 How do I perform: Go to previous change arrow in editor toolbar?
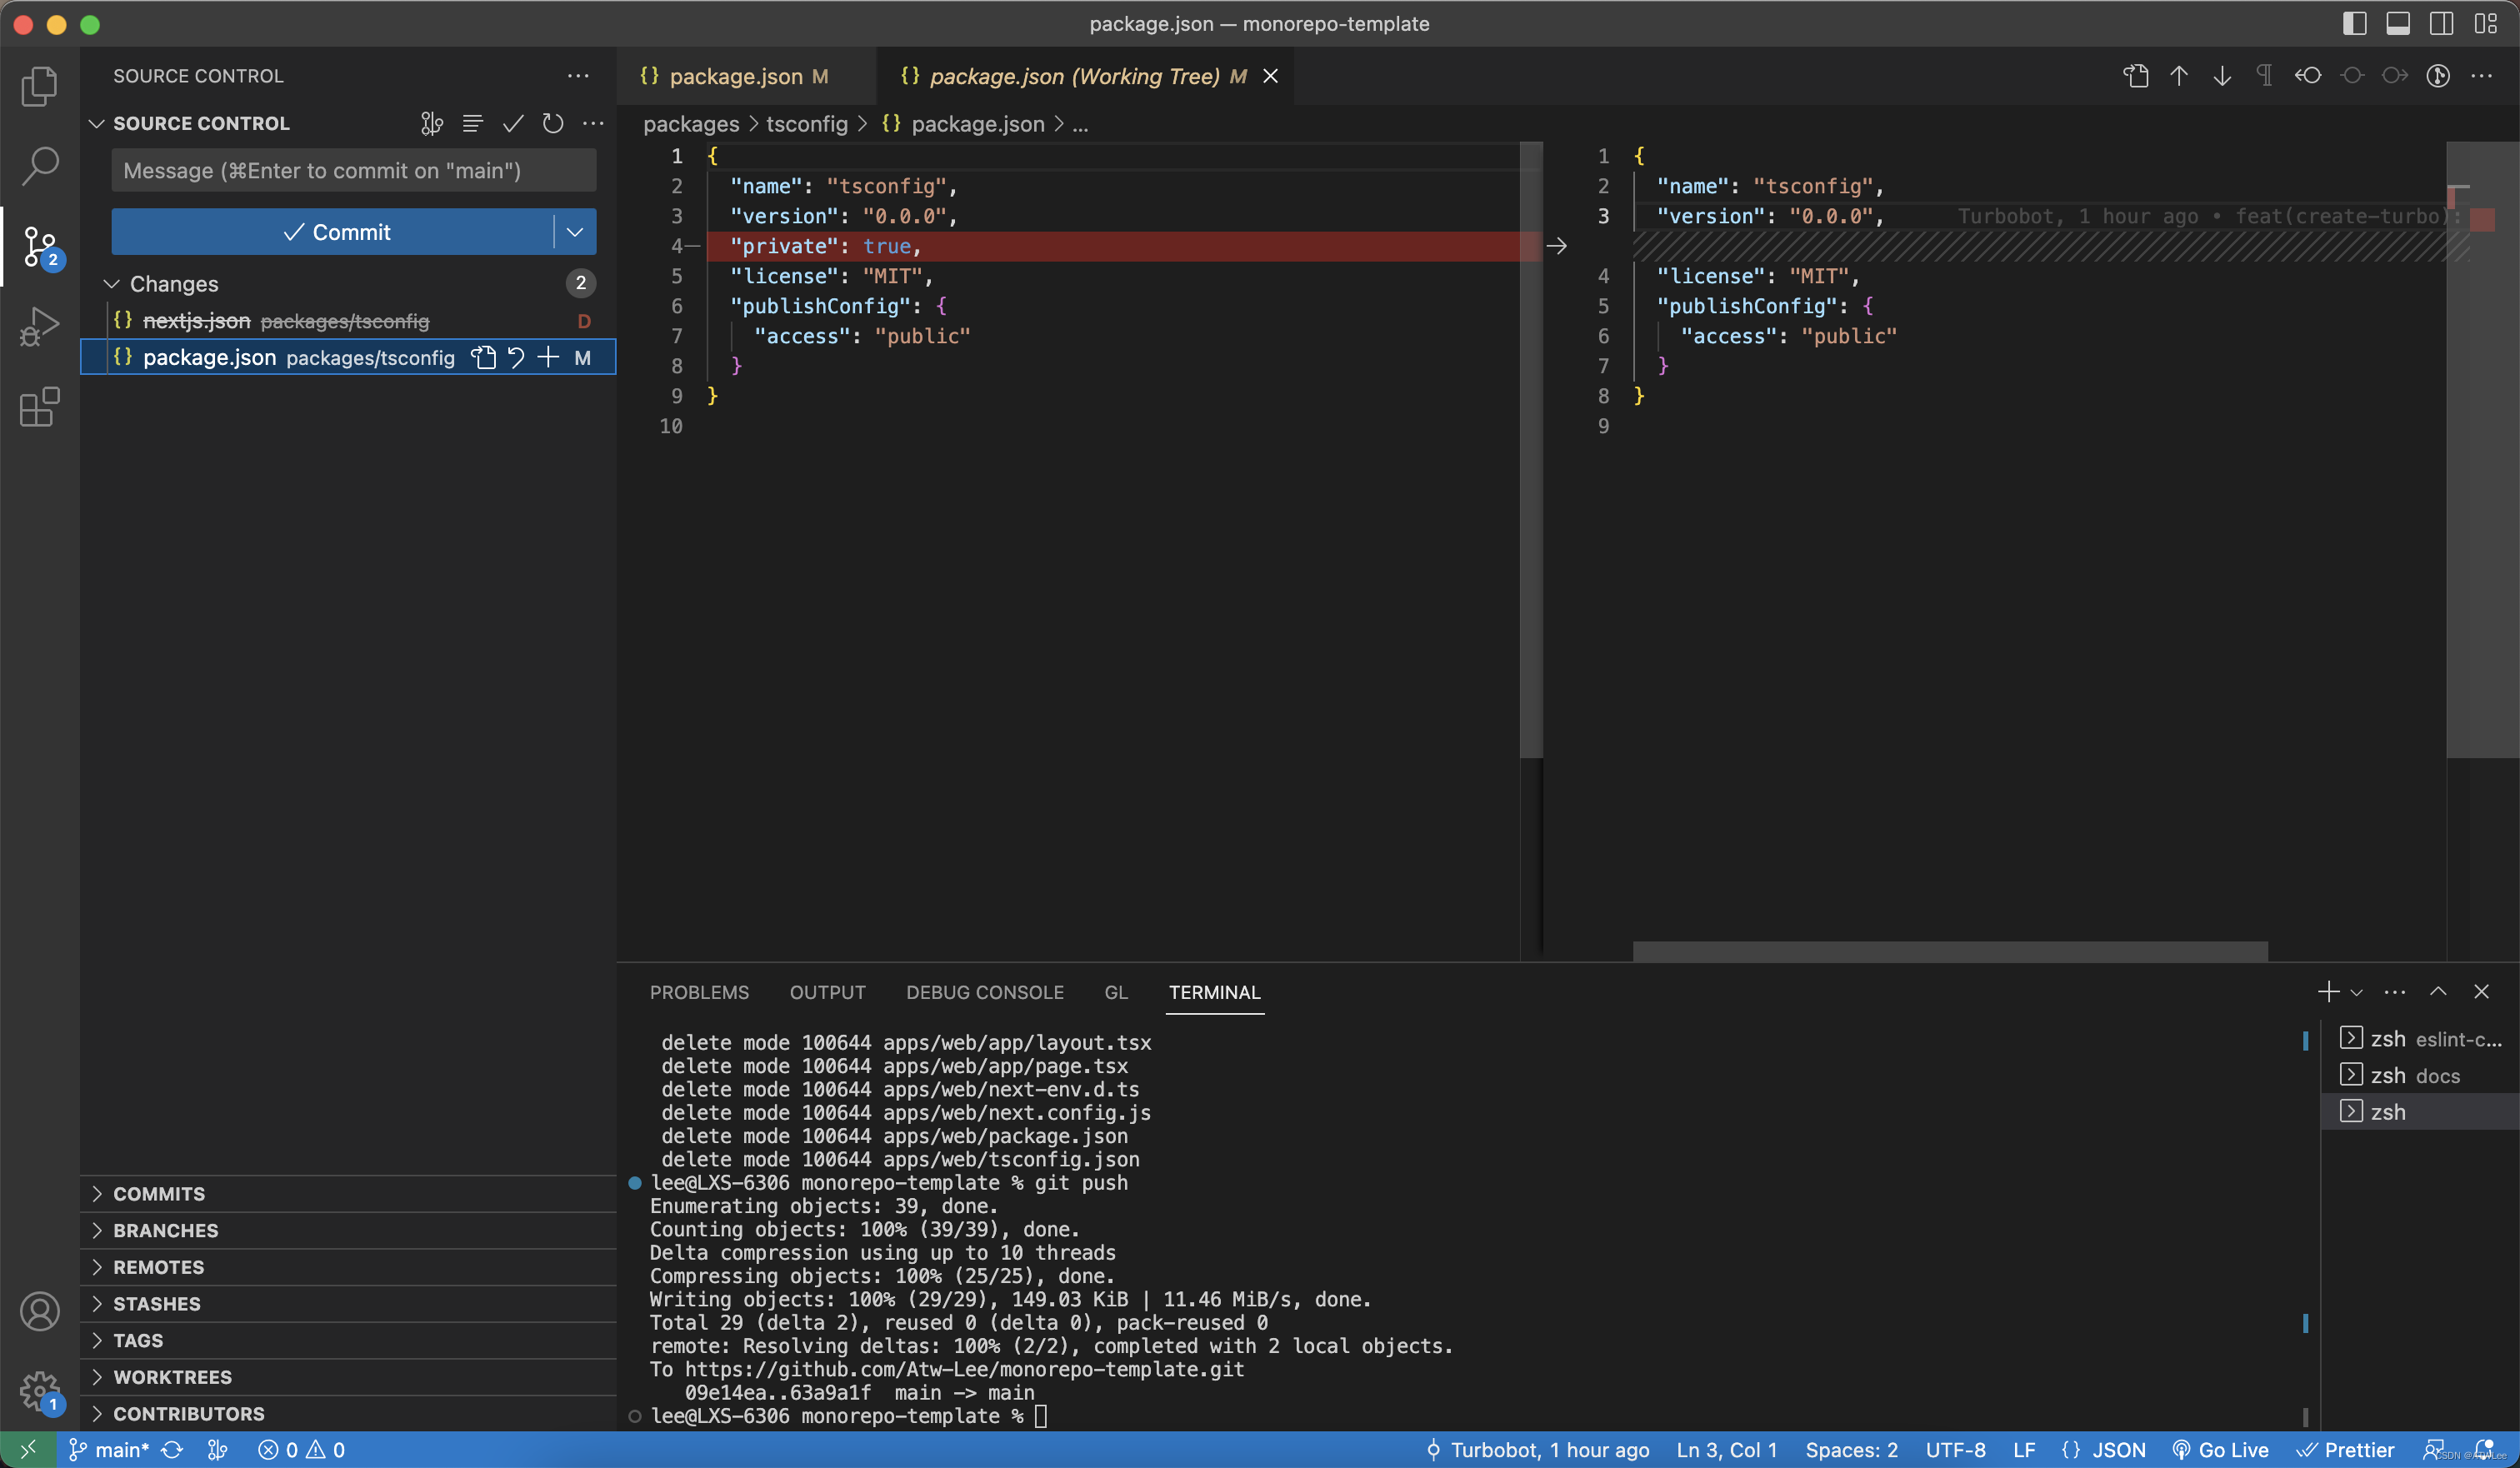click(x=2179, y=76)
